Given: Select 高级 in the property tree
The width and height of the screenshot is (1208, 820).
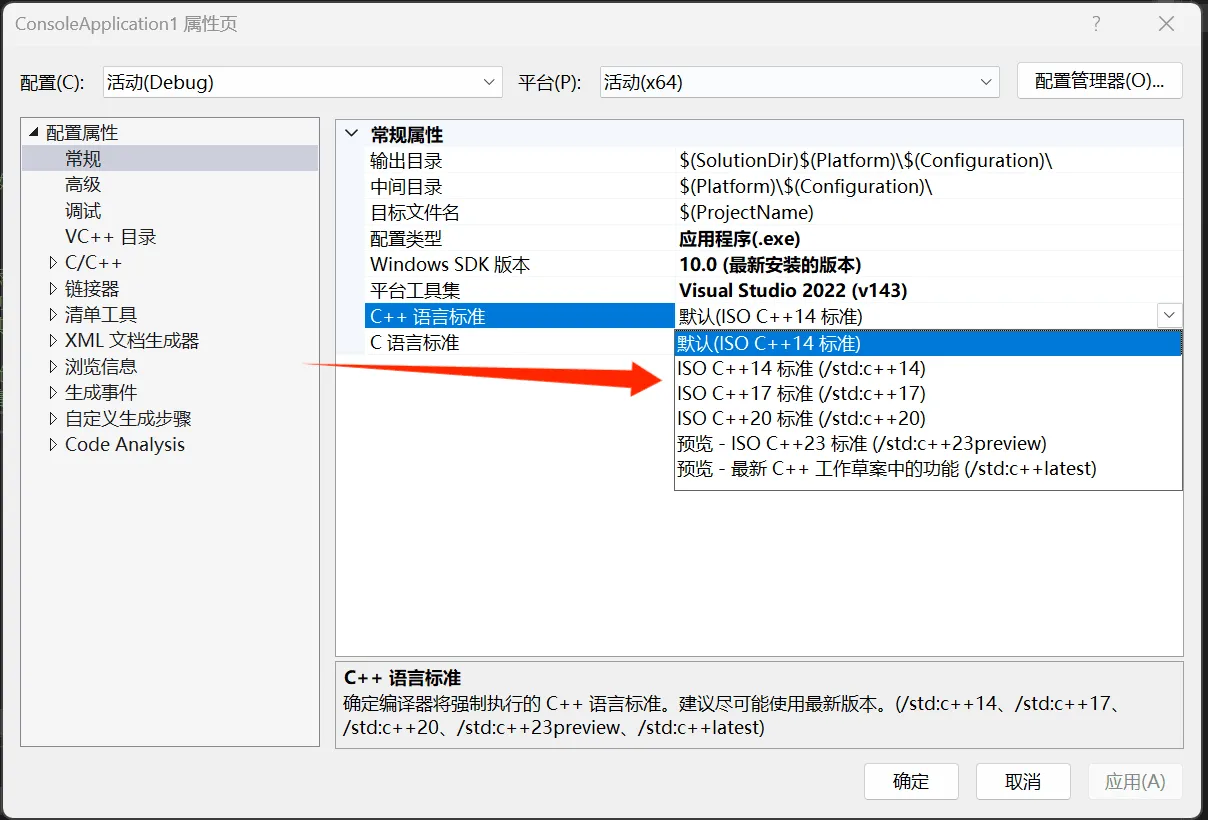Looking at the screenshot, I should (83, 185).
